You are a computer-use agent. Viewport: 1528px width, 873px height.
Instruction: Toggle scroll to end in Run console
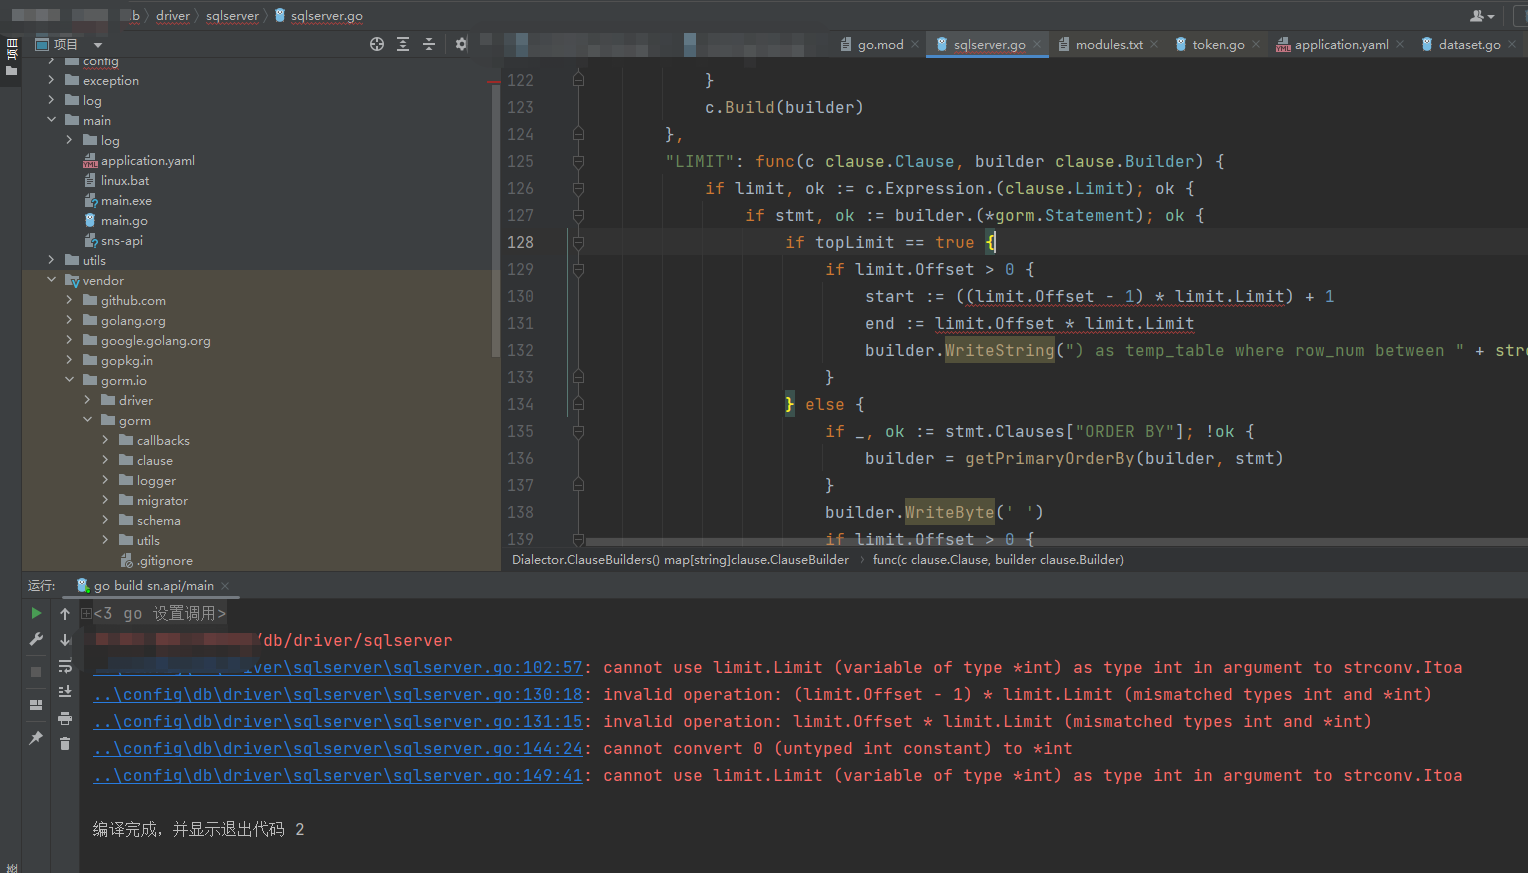(65, 692)
